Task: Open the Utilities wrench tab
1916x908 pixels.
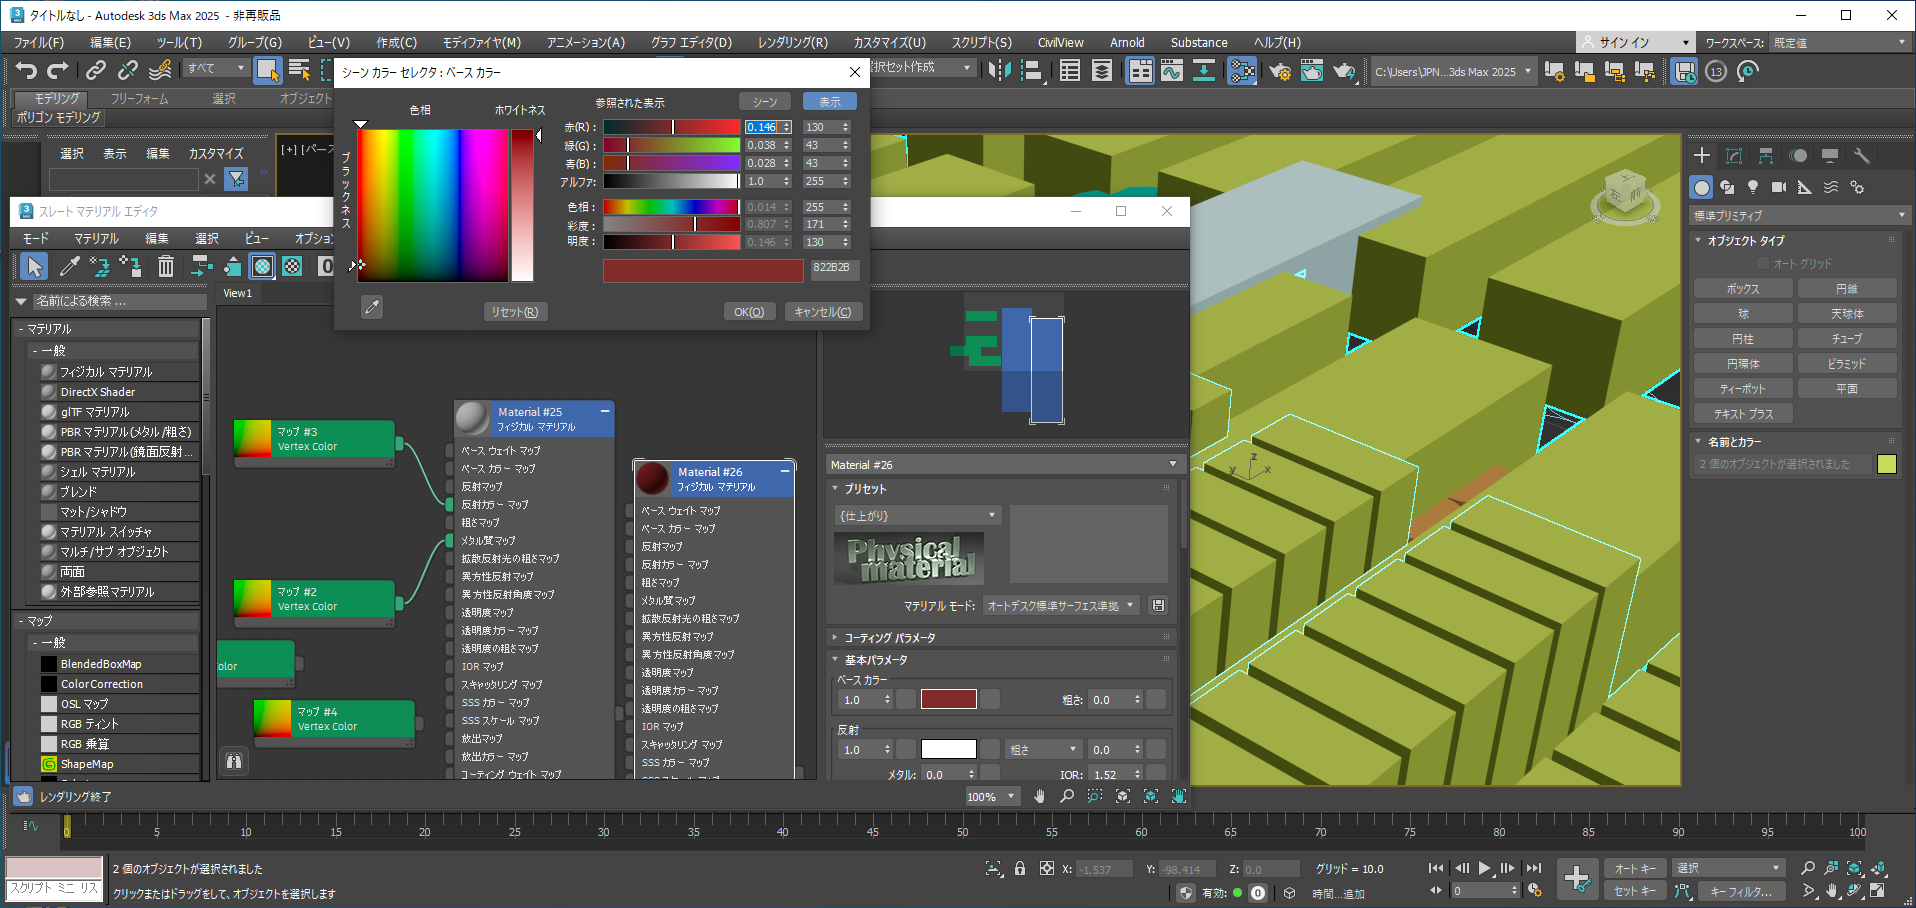Action: pyautogui.click(x=1862, y=156)
